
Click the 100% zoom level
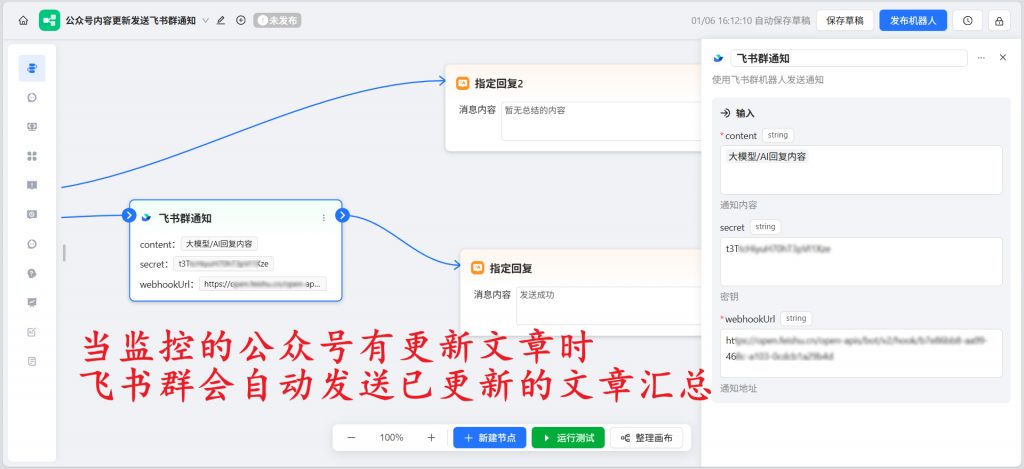coord(391,438)
